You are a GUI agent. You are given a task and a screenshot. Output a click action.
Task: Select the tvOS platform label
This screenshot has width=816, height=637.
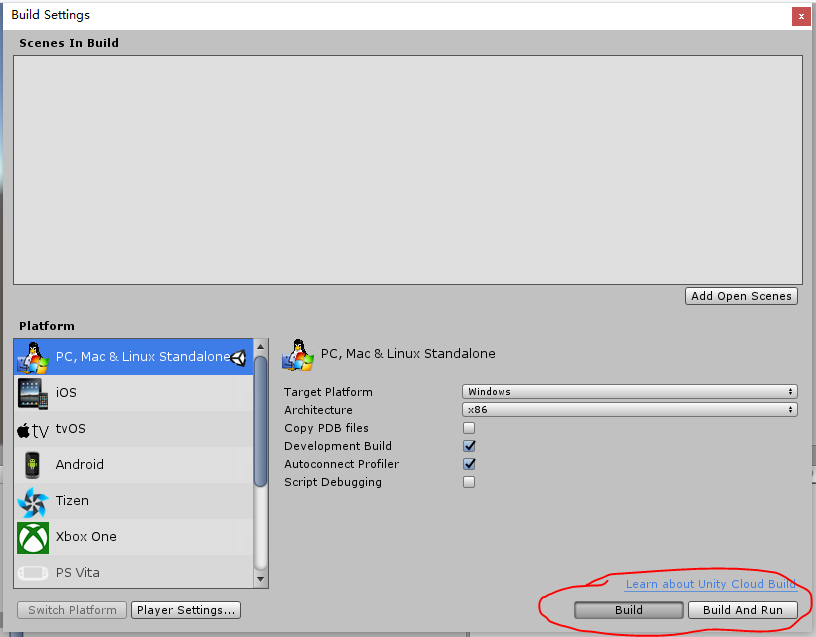coord(71,428)
